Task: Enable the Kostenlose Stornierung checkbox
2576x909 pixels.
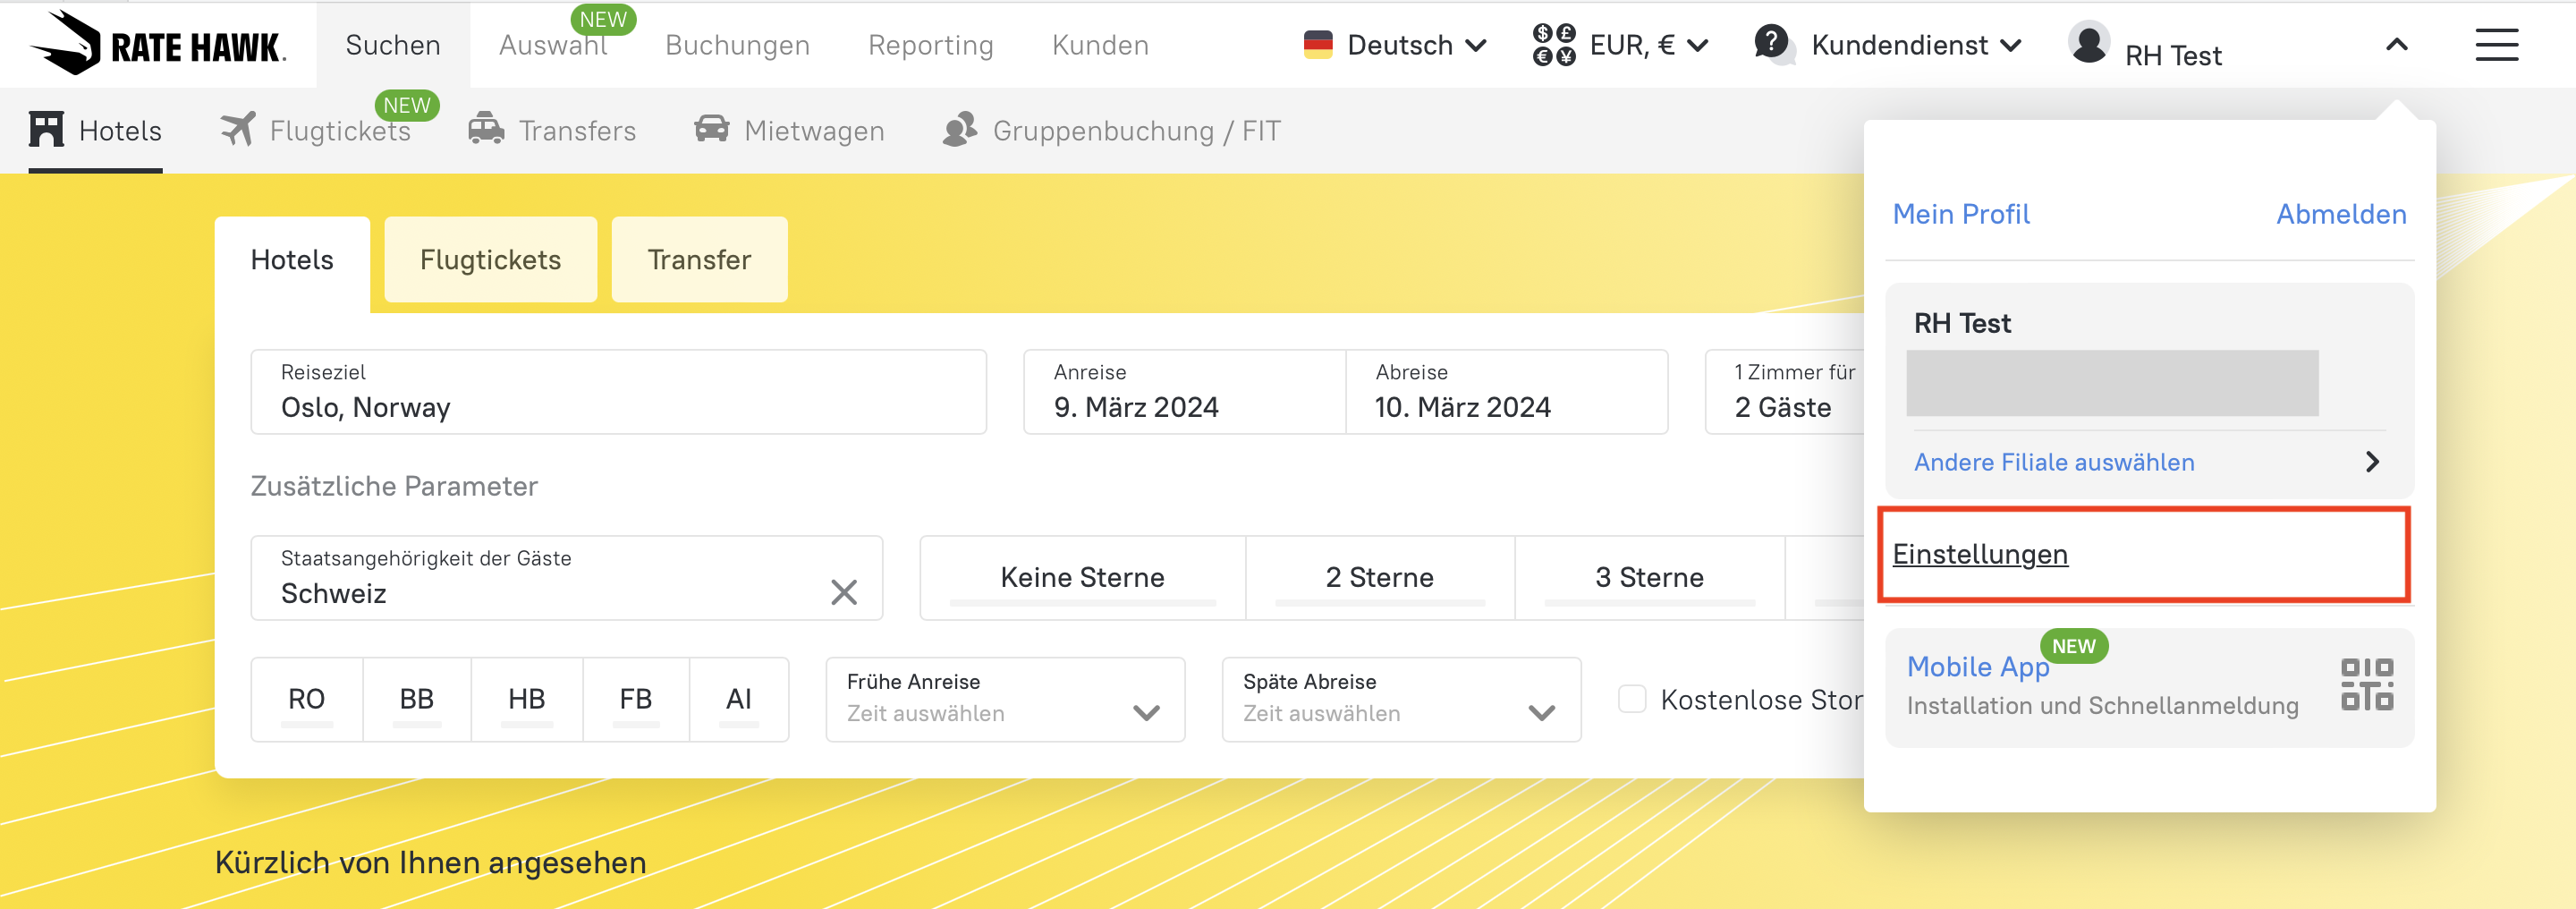Action: point(1632,699)
